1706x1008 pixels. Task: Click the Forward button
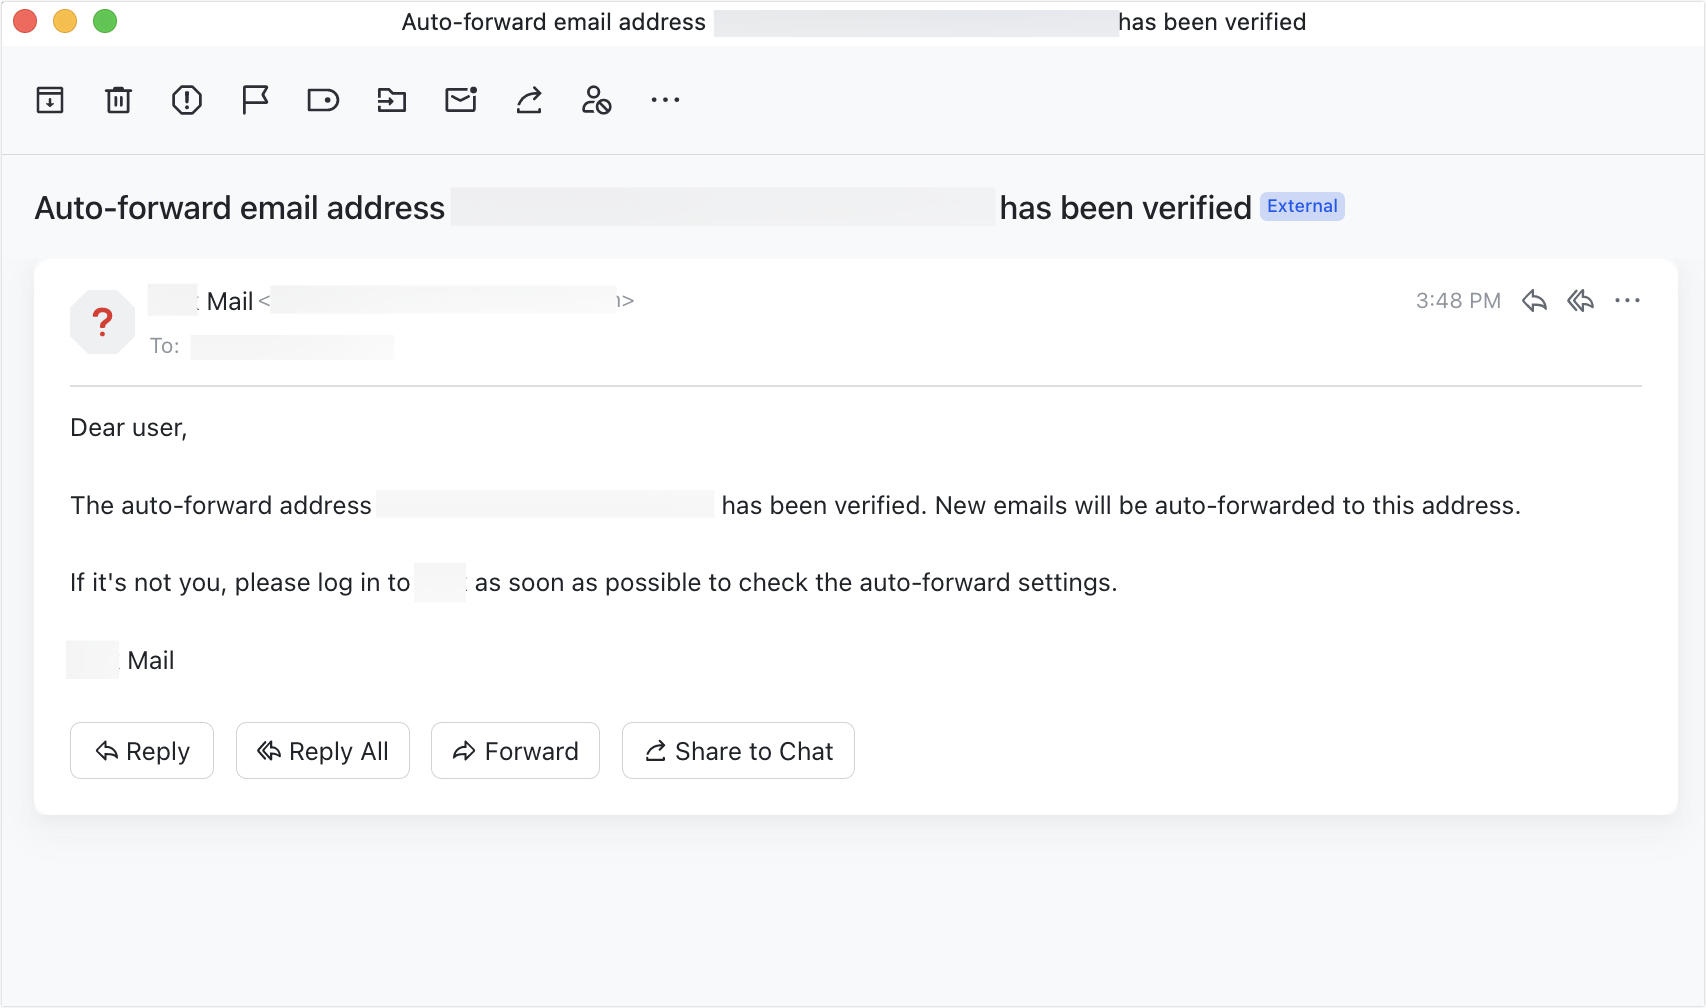(x=515, y=751)
